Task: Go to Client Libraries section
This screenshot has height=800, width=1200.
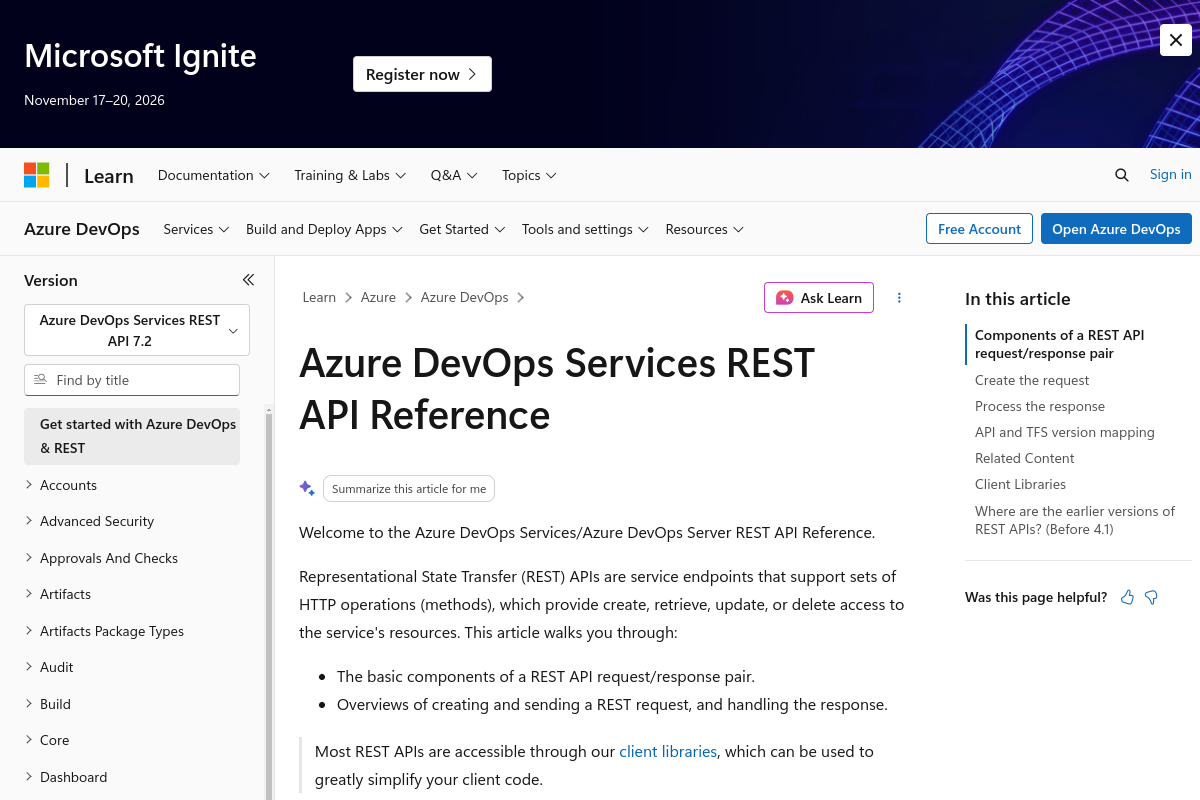Action: click(x=1020, y=484)
